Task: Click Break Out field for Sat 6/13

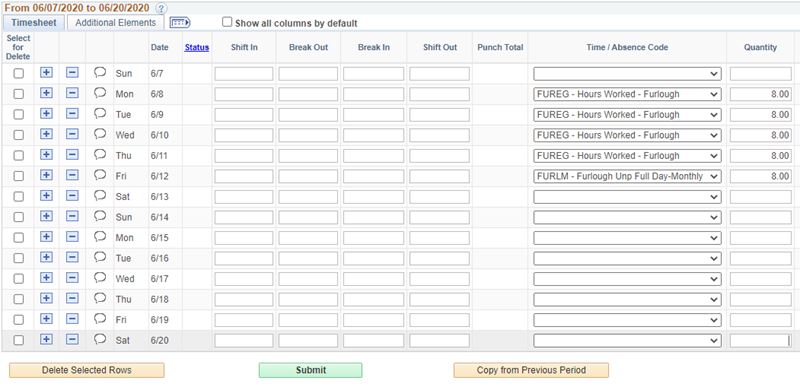Action: pos(308,197)
